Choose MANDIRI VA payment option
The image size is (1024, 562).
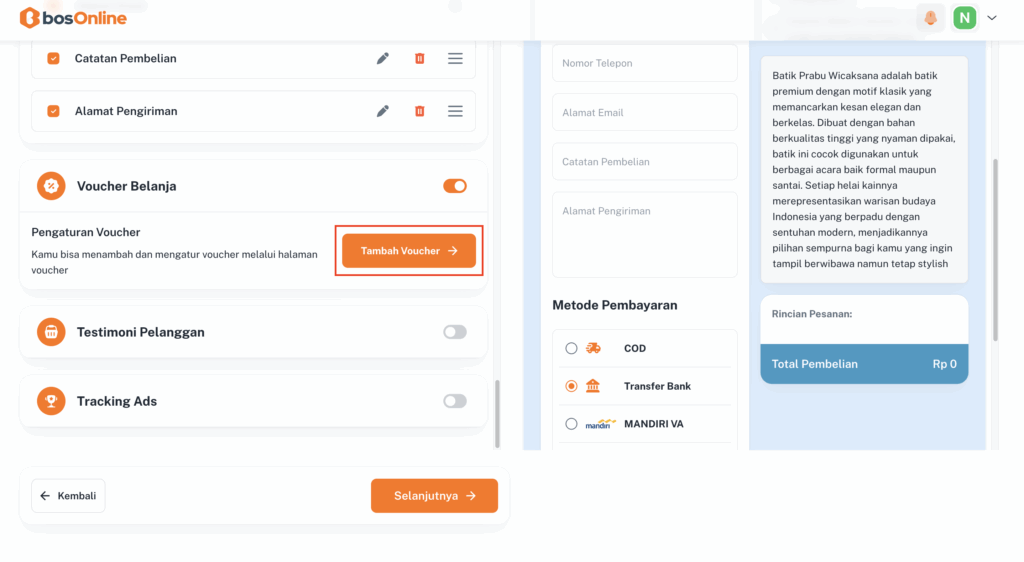tap(571, 424)
